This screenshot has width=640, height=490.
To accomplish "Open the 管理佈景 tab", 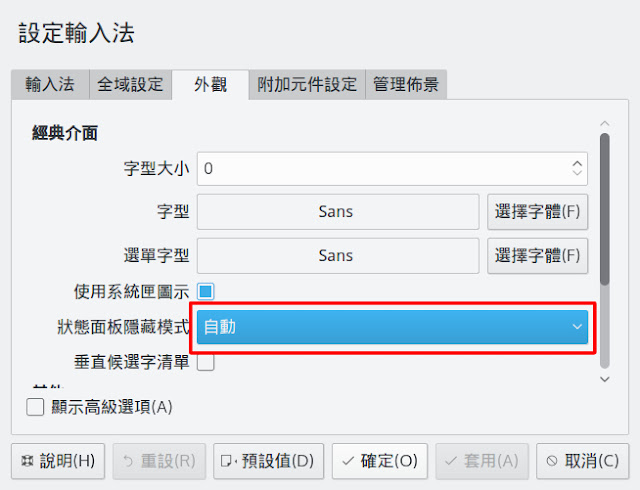I will tap(405, 85).
